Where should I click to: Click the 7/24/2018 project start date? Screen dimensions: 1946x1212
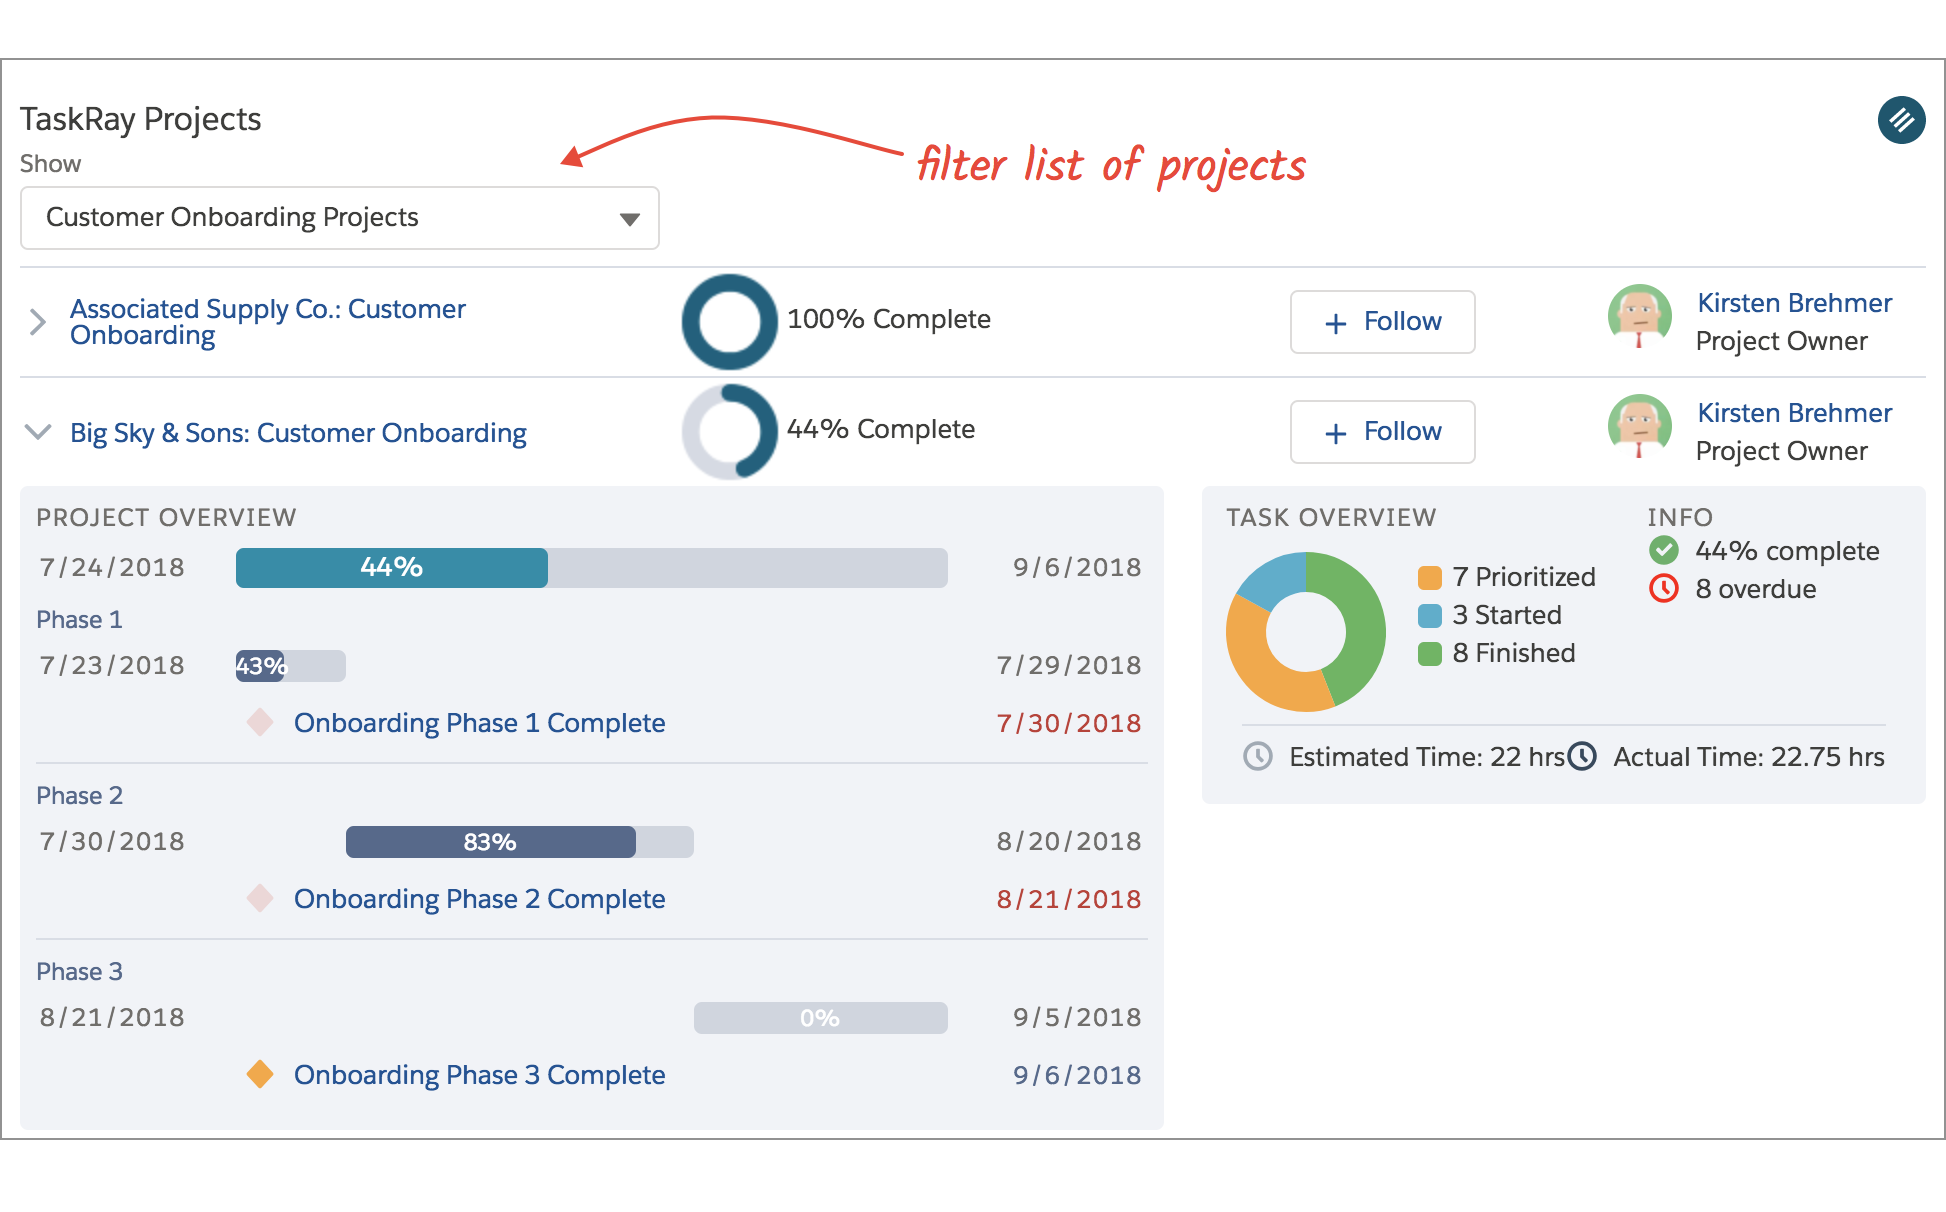pyautogui.click(x=112, y=567)
